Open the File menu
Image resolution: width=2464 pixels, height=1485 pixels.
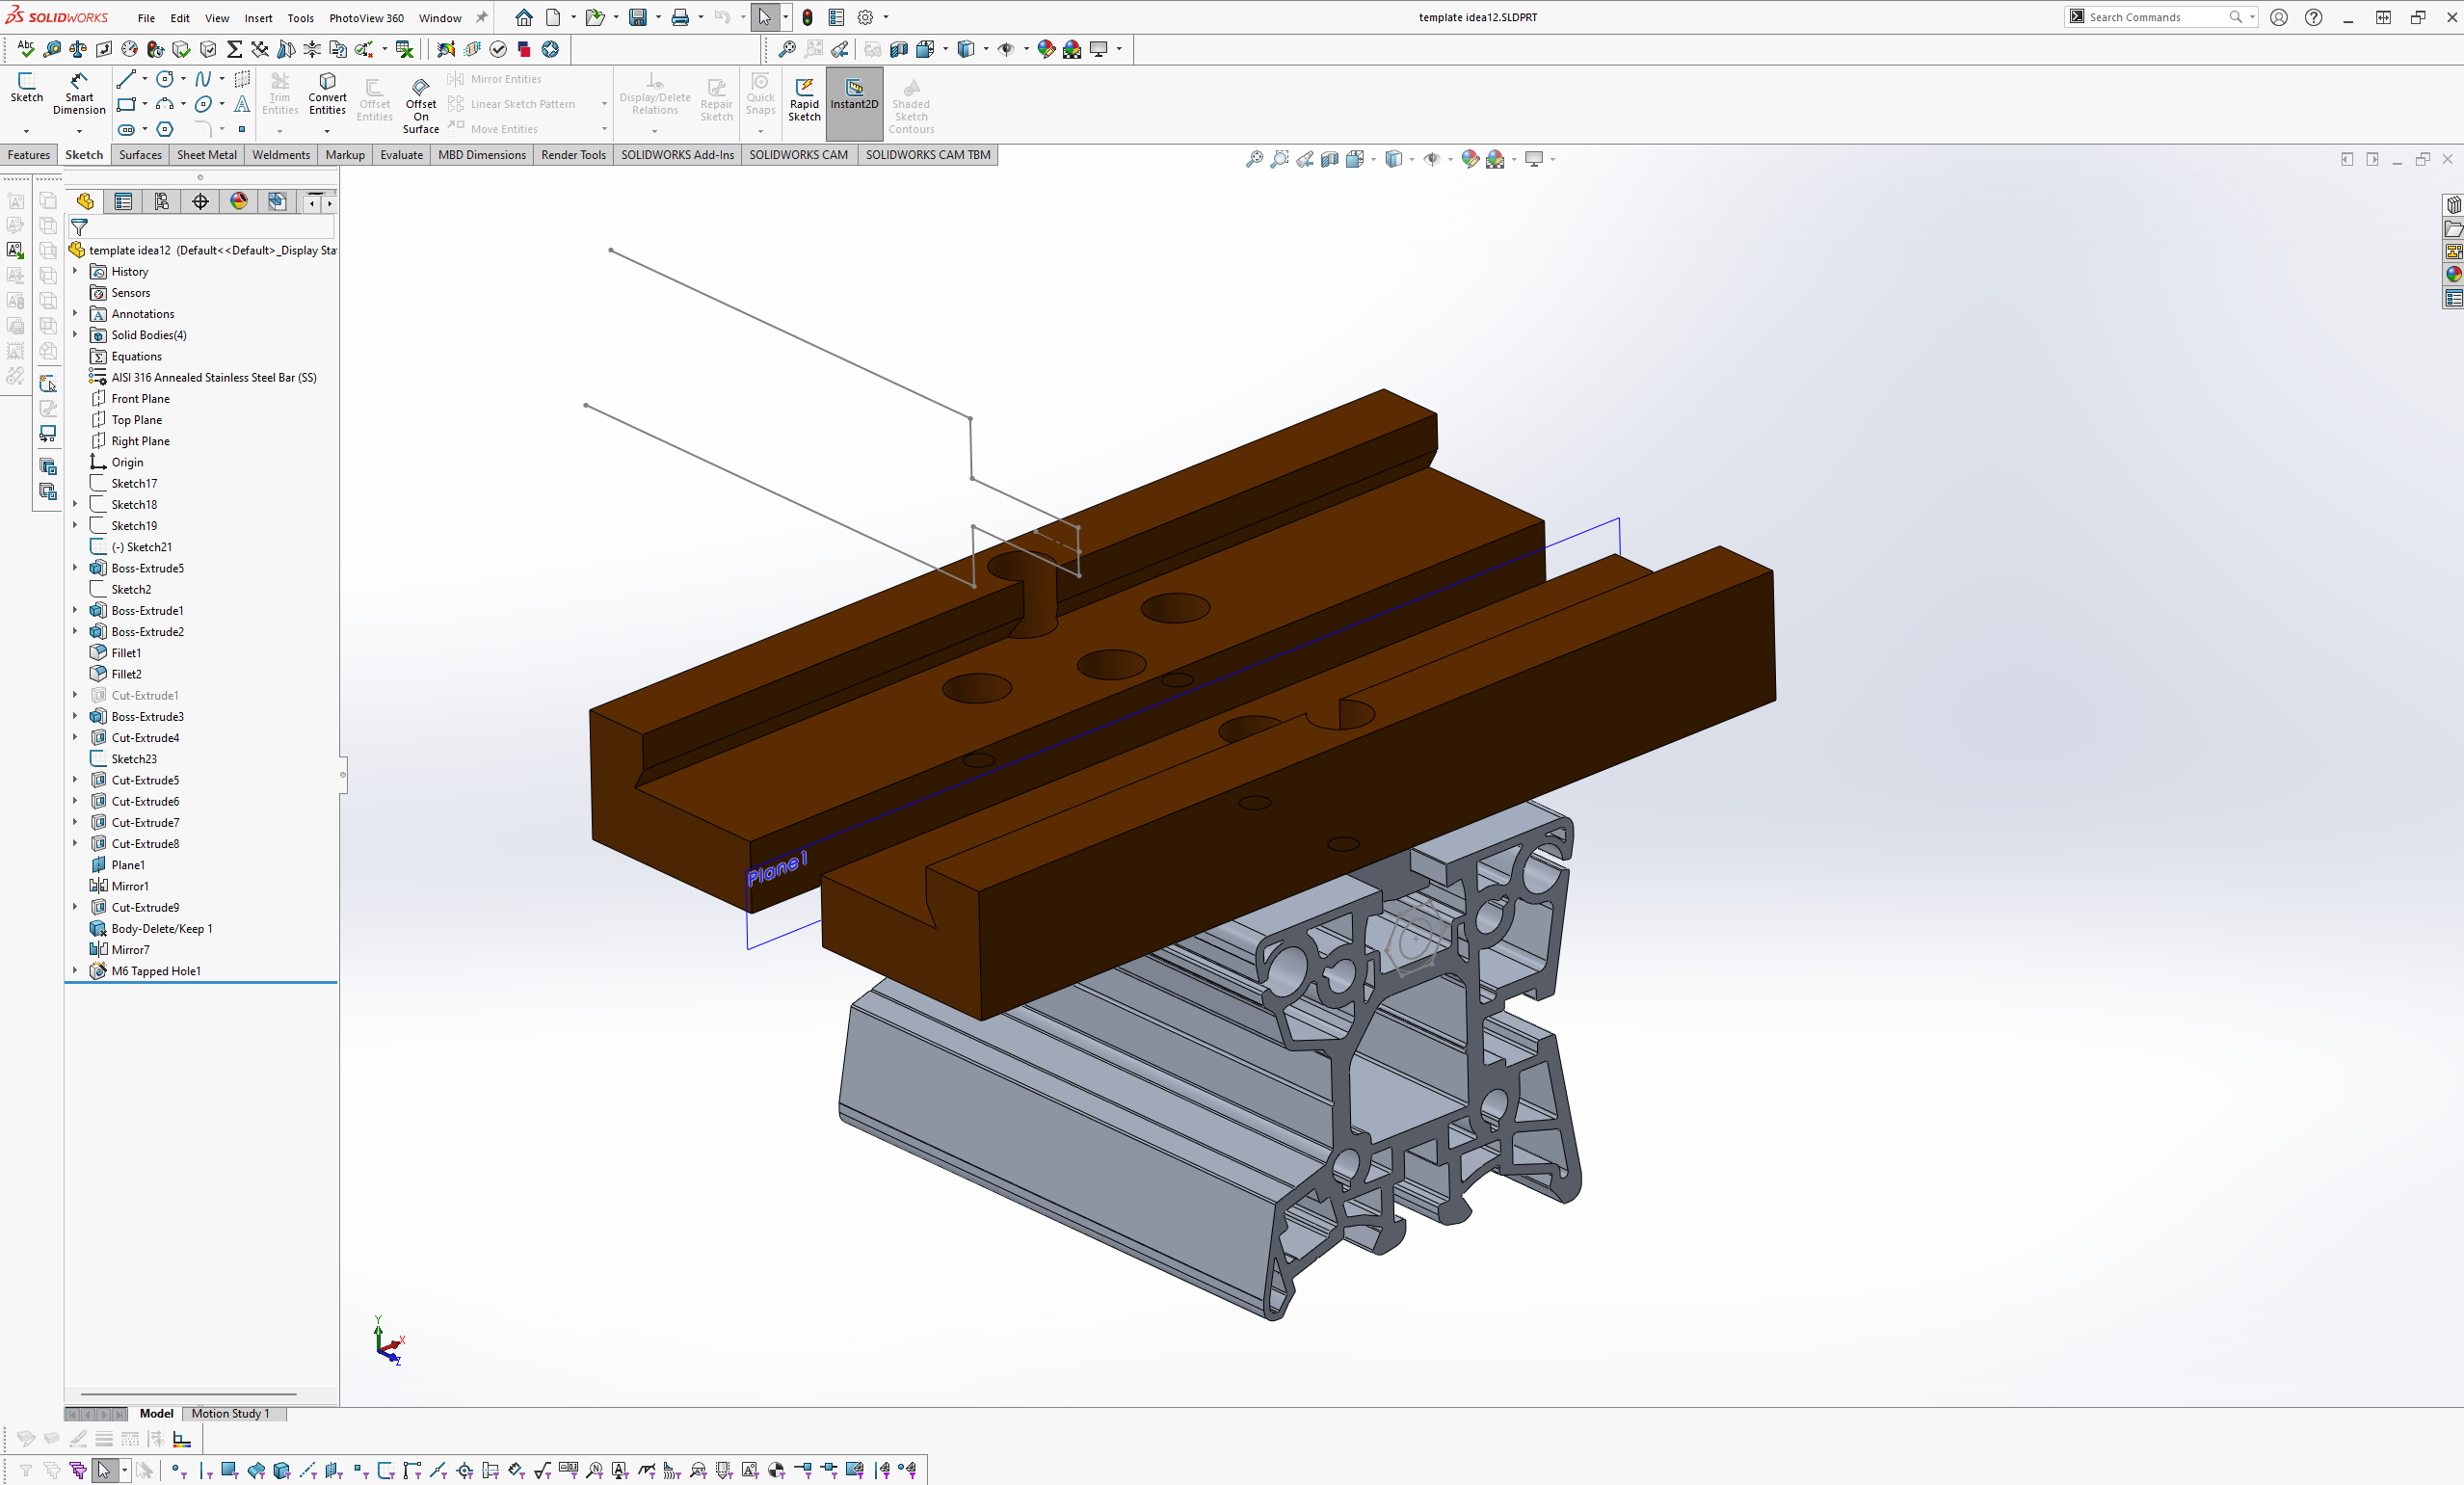click(x=146, y=18)
